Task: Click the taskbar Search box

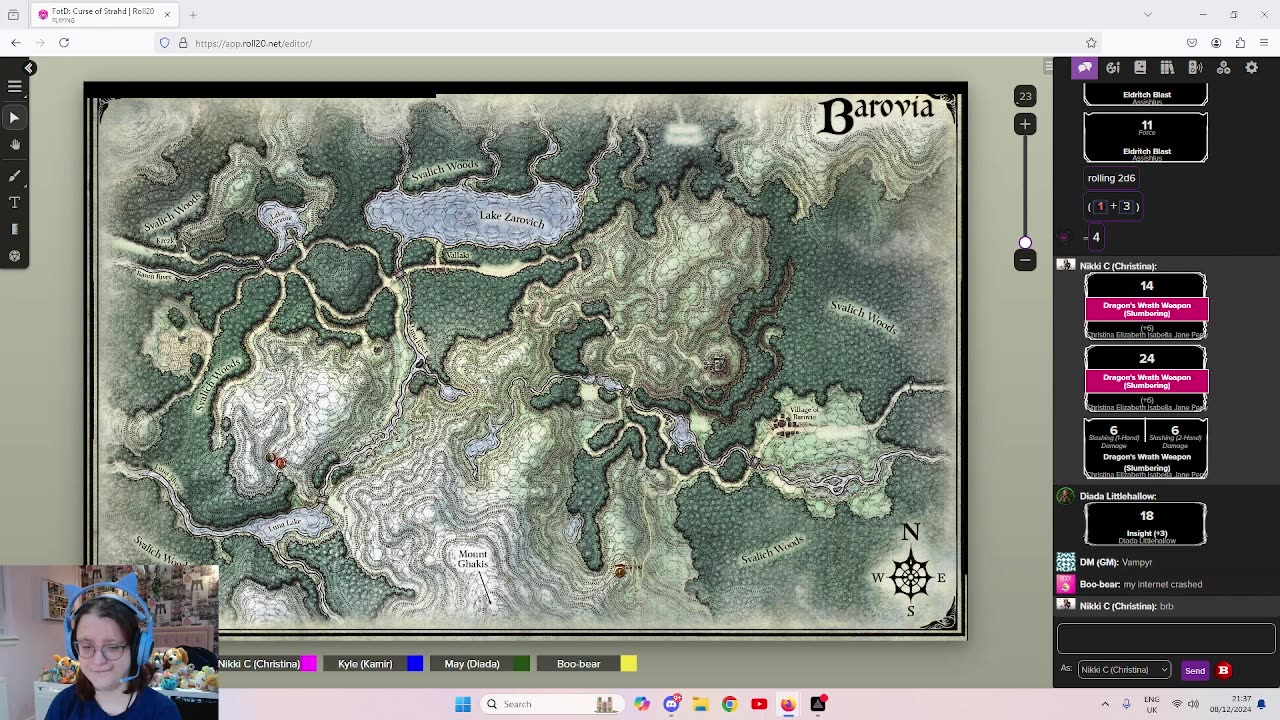Action: pos(550,704)
